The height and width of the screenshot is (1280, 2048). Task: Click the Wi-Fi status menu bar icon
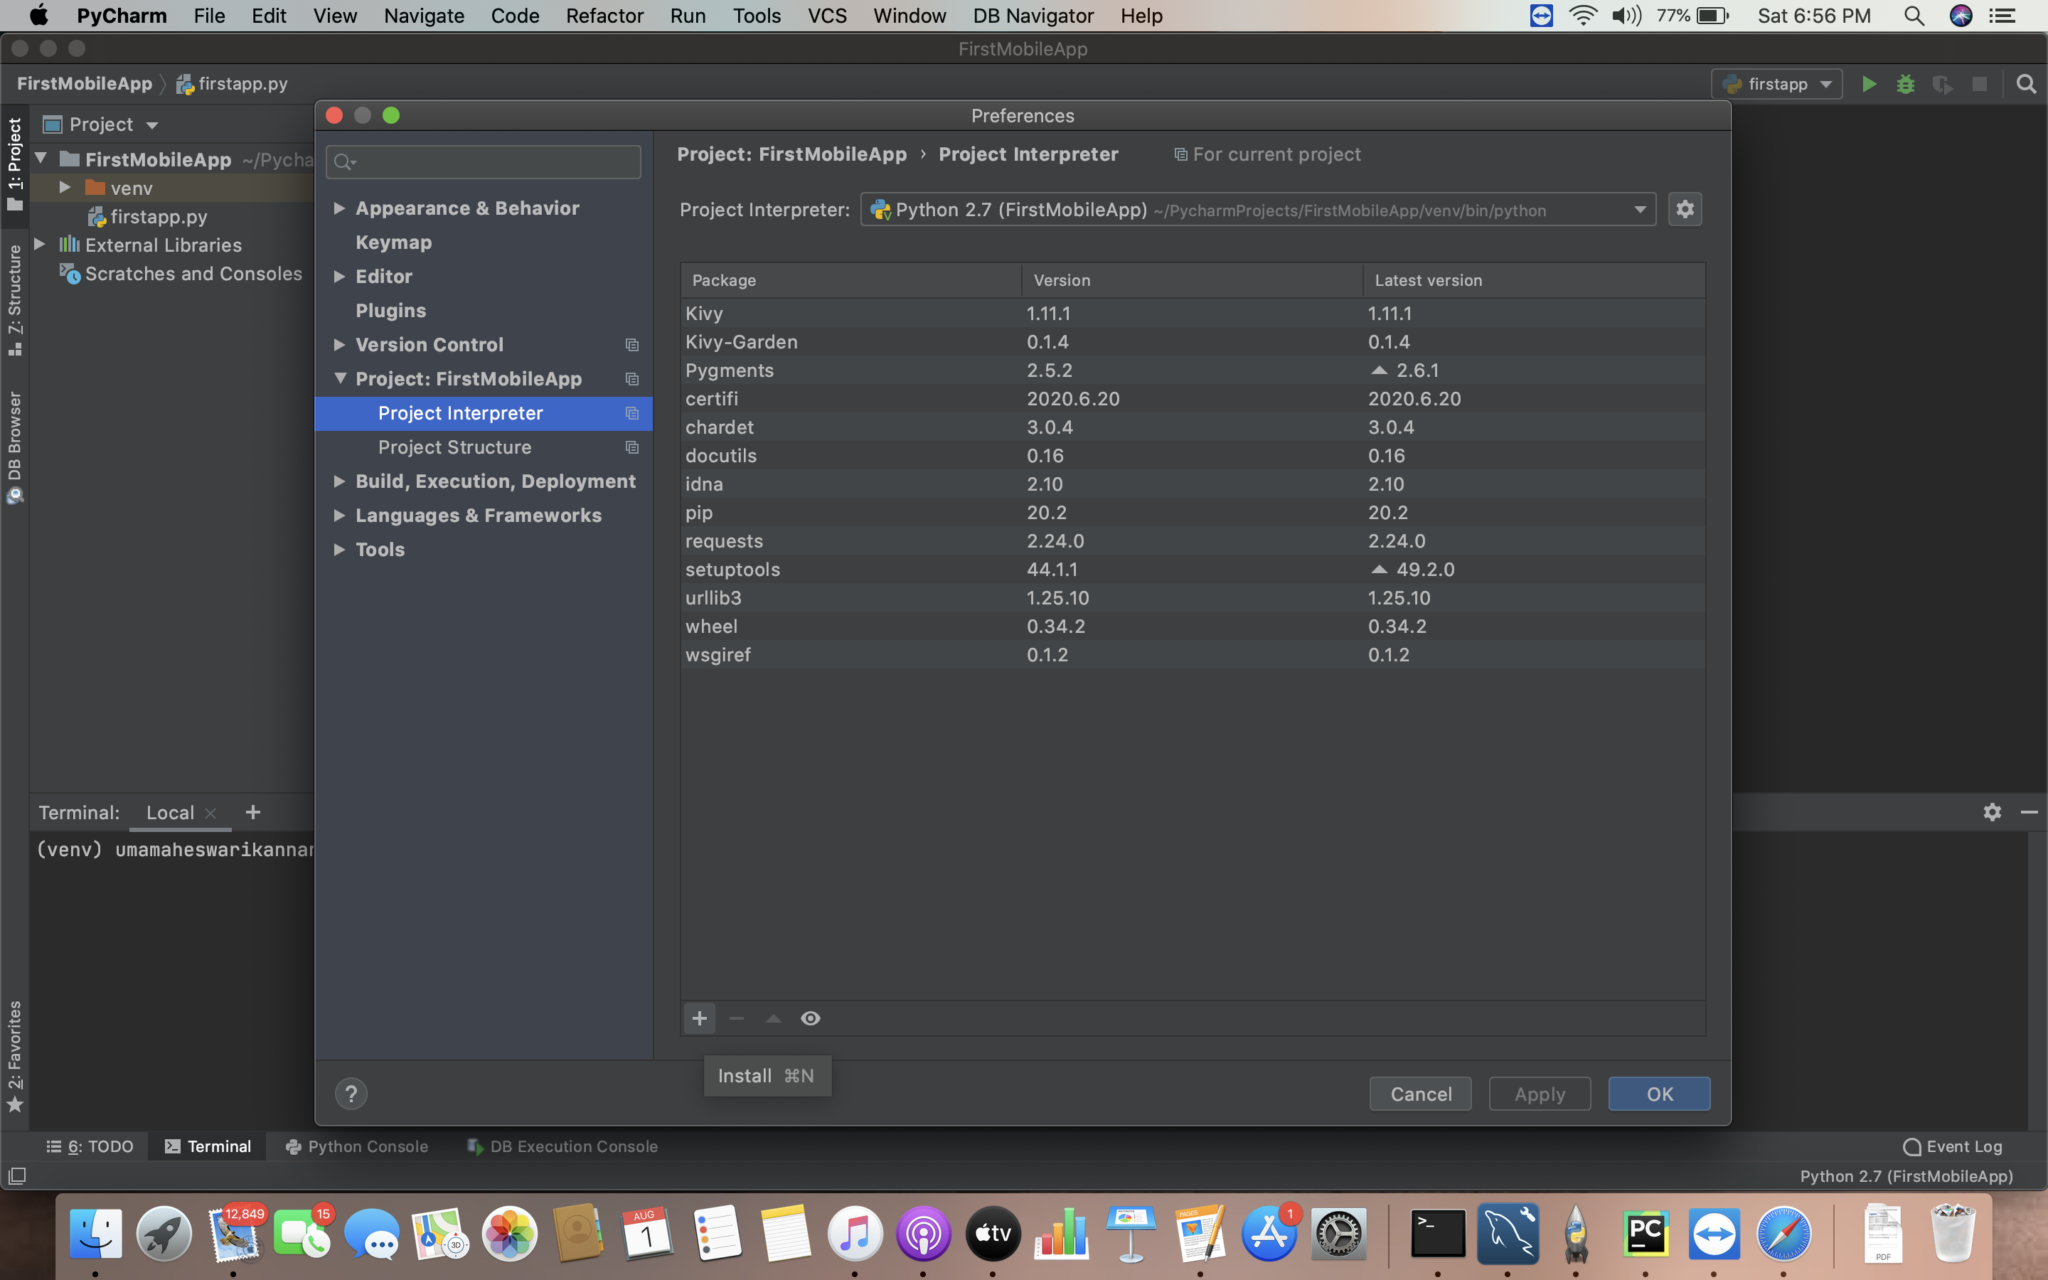[1583, 16]
